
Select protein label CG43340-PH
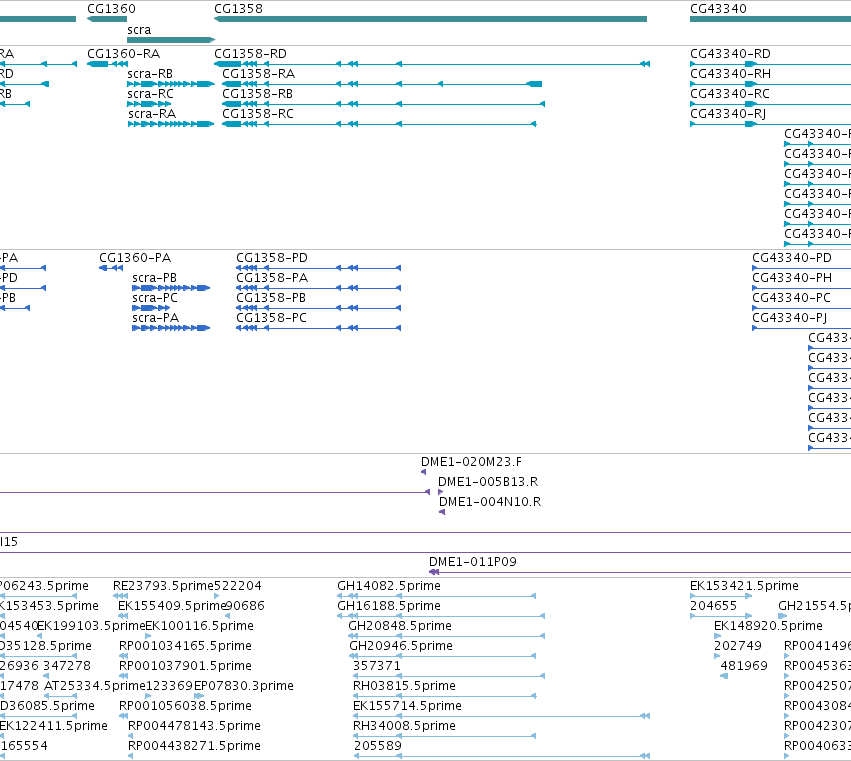(x=792, y=278)
